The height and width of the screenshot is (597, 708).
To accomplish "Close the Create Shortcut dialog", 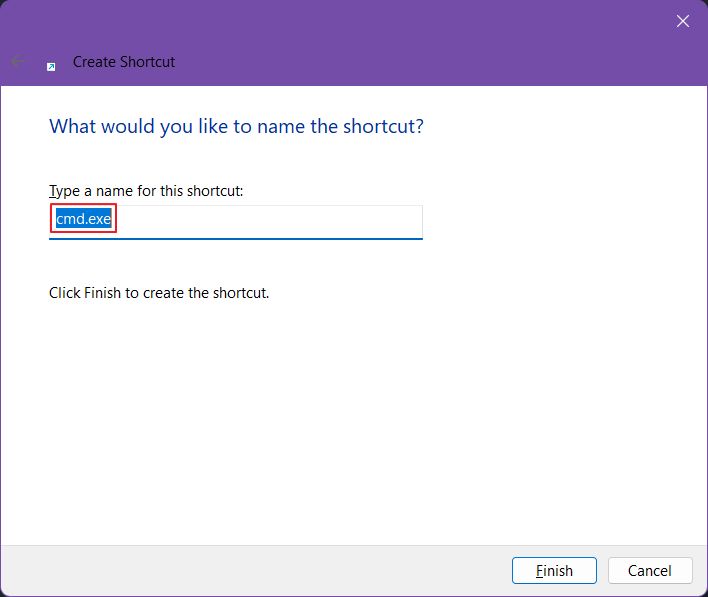I will click(682, 21).
